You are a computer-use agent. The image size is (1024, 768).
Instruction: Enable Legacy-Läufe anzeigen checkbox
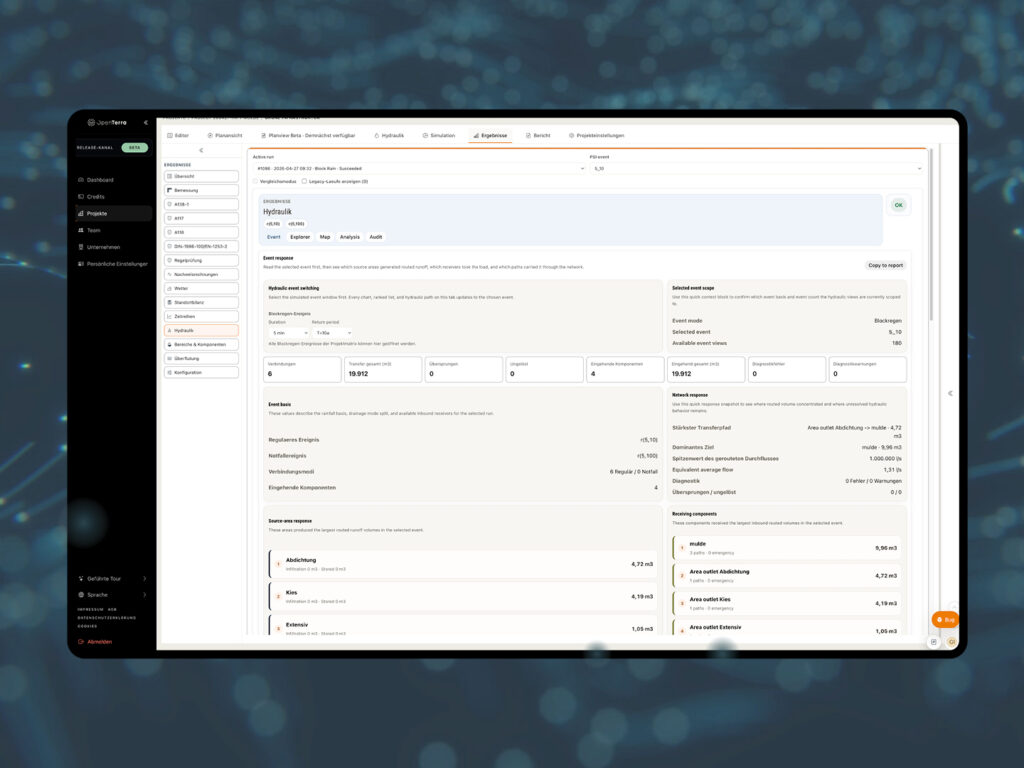[304, 182]
